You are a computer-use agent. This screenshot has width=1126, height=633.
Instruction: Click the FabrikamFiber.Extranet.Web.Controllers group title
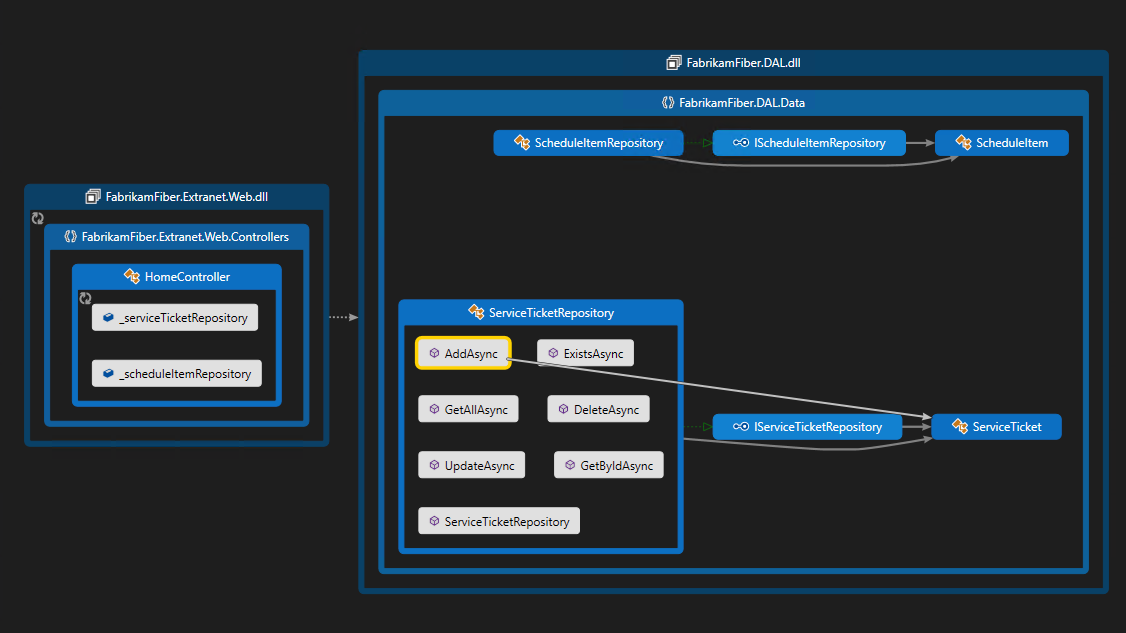tap(185, 237)
